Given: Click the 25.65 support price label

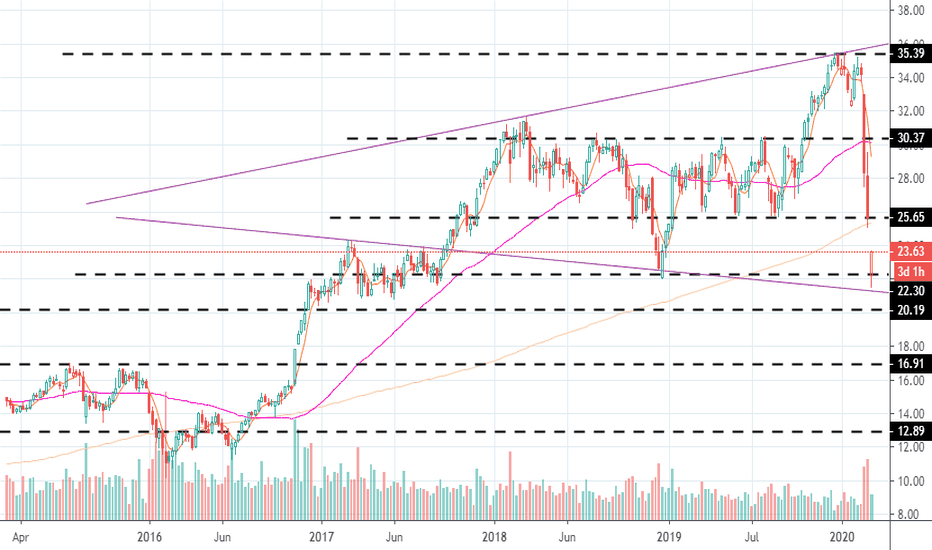Looking at the screenshot, I should [x=911, y=217].
